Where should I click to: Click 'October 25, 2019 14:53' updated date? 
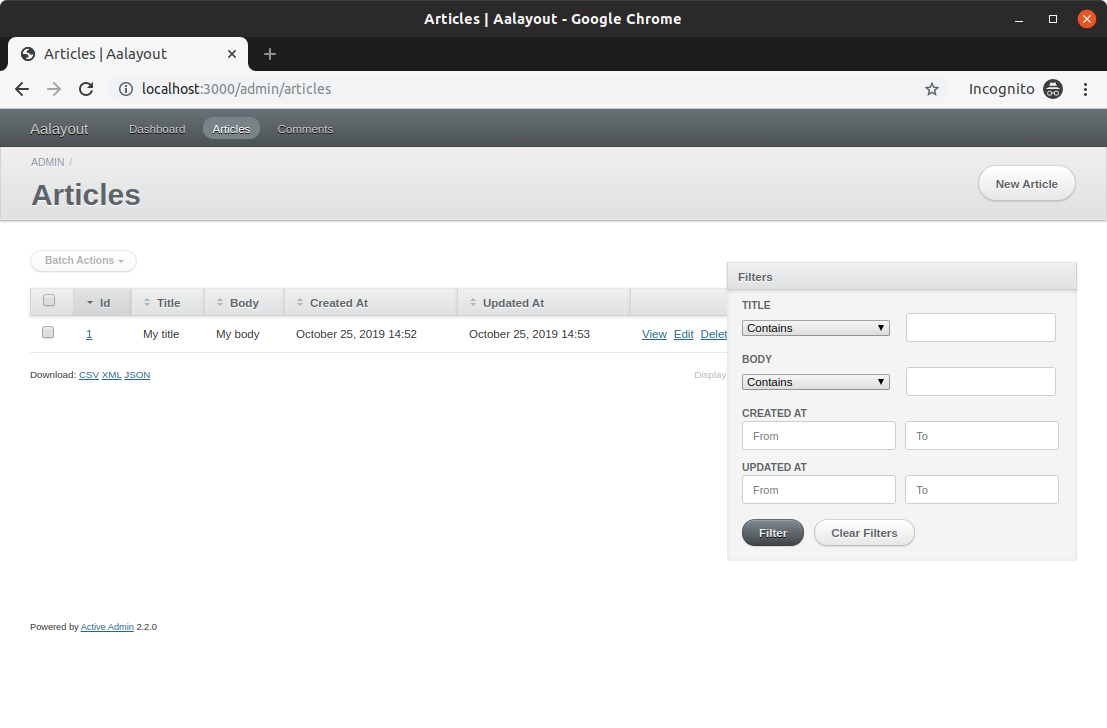[x=529, y=334]
